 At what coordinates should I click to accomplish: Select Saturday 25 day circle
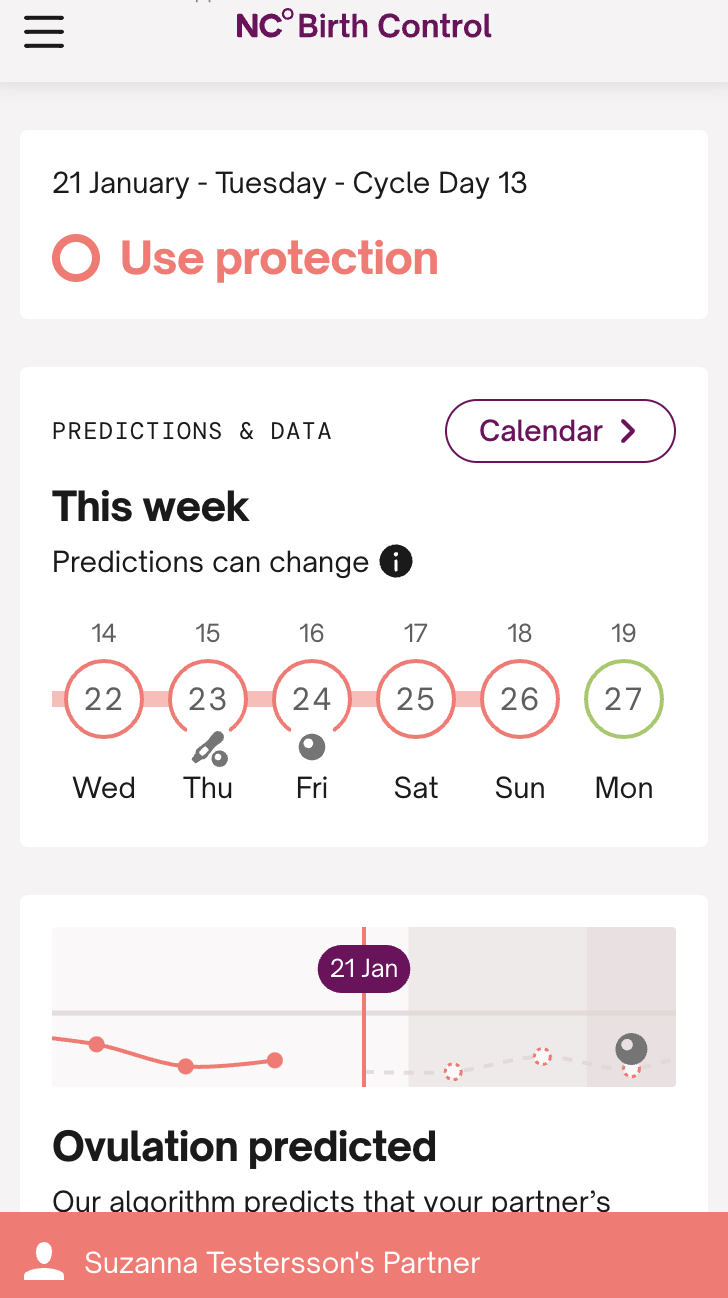(x=416, y=699)
